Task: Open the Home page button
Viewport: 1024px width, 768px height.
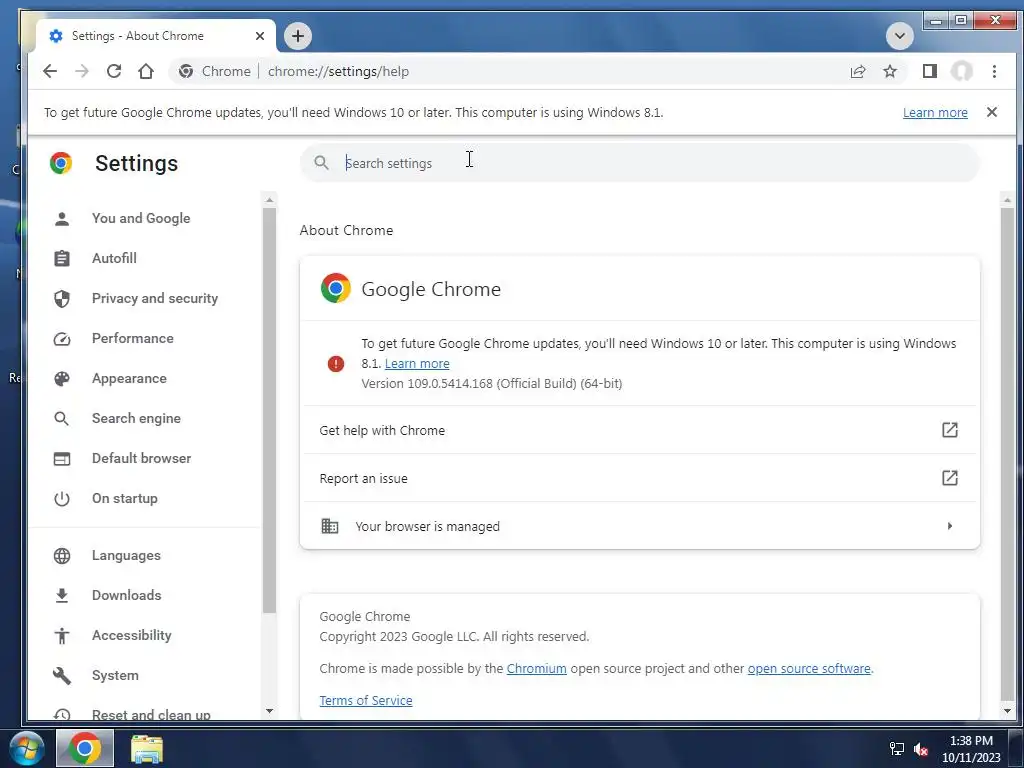Action: click(146, 71)
